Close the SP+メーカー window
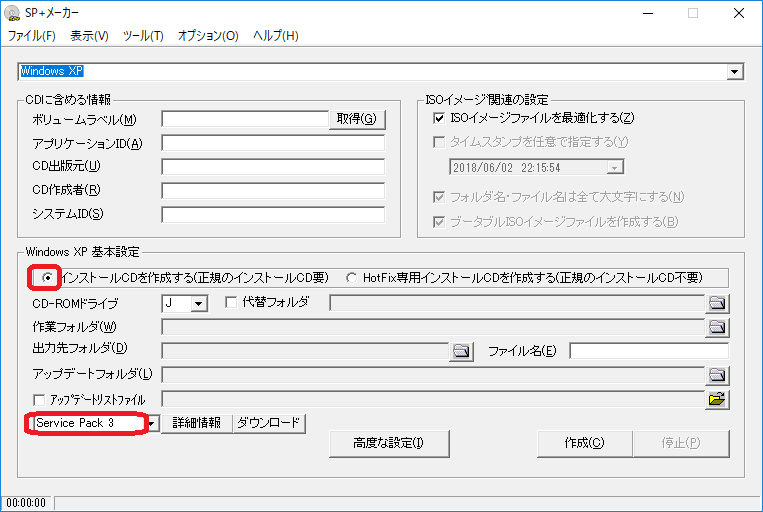Screen dimensions: 763x512 (x=739, y=13)
